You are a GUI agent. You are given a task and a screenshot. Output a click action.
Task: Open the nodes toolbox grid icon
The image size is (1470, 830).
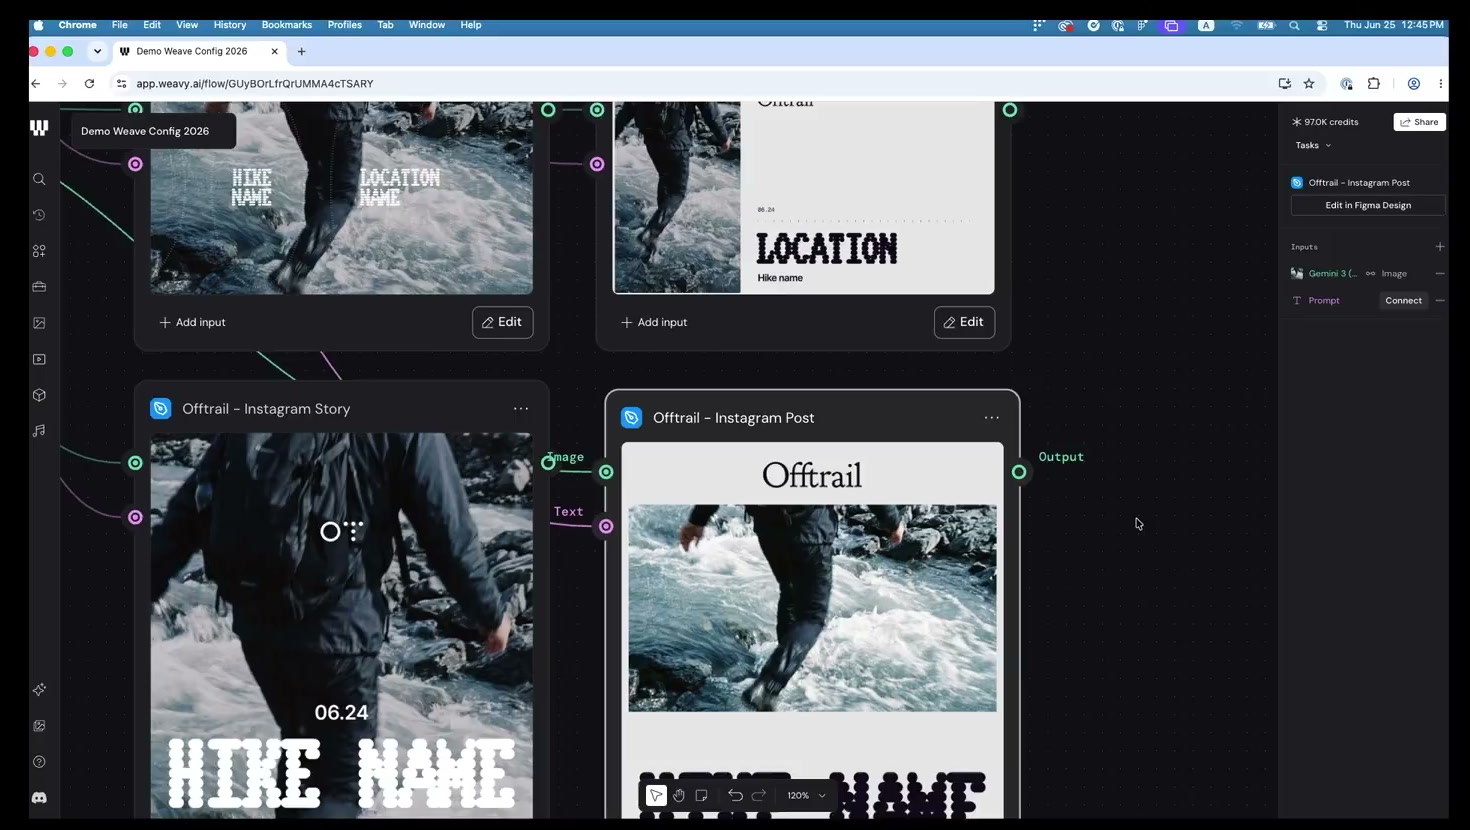tap(39, 251)
